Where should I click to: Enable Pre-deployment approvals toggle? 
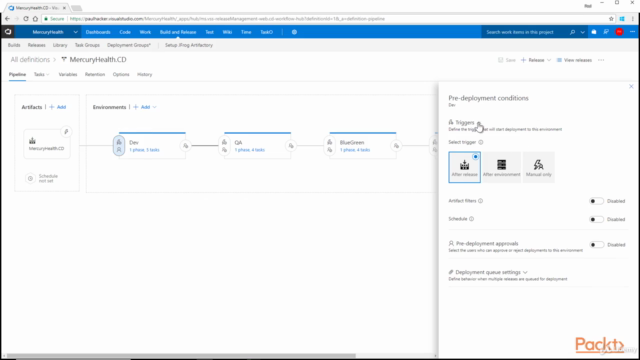(x=596, y=244)
